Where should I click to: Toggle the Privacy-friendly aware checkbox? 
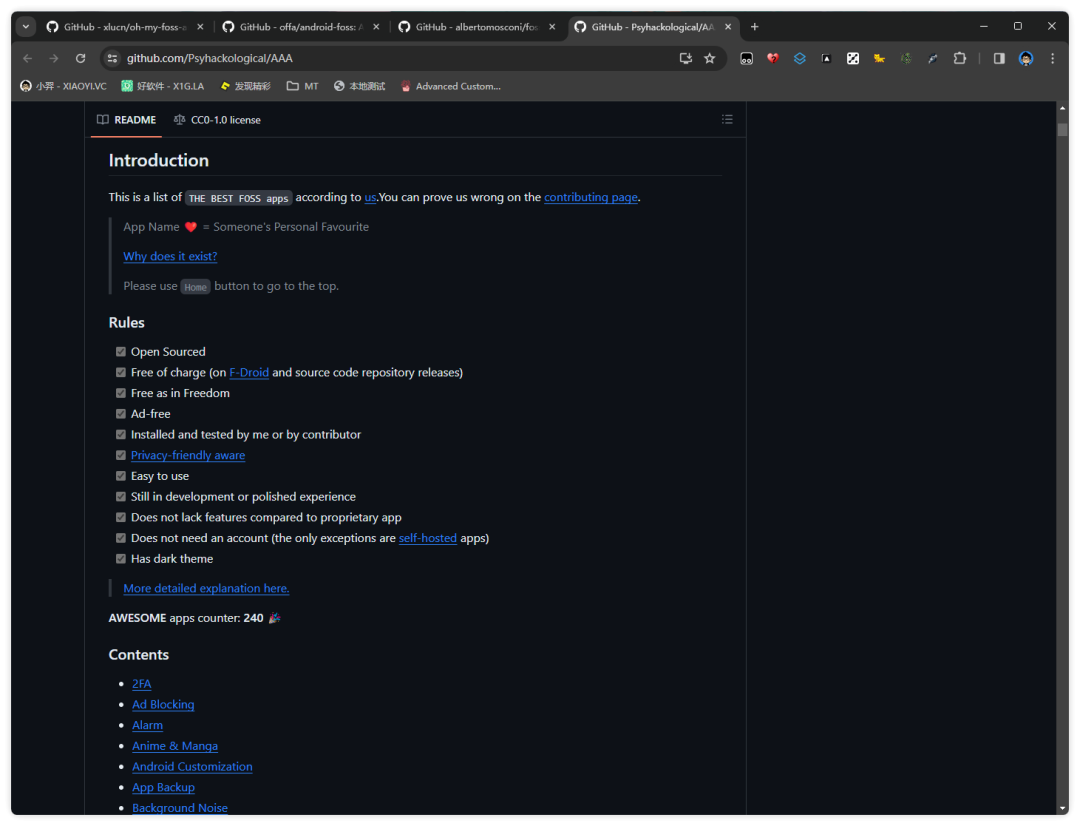pos(121,455)
